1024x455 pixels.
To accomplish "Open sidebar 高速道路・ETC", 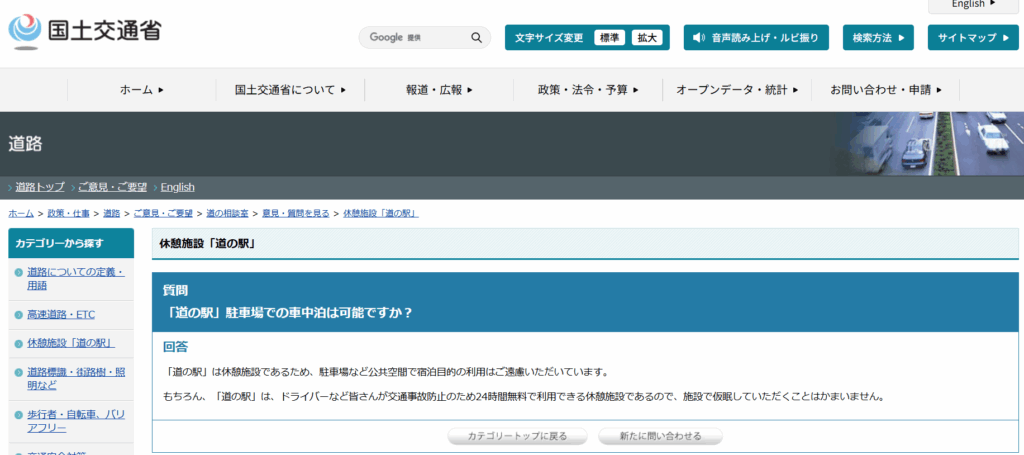I will point(61,315).
